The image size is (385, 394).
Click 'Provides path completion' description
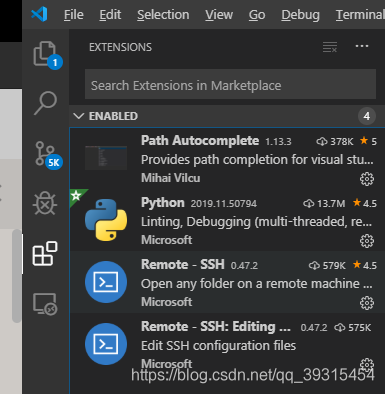pyautogui.click(x=257, y=160)
